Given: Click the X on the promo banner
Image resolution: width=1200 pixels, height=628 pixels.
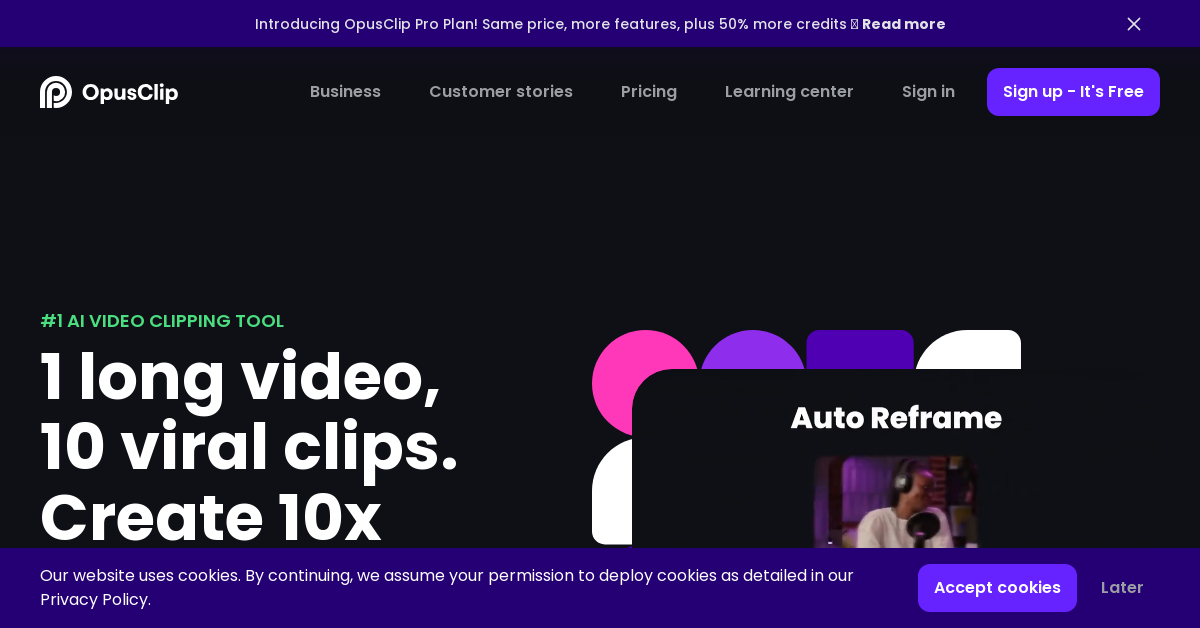Looking at the screenshot, I should 1134,24.
